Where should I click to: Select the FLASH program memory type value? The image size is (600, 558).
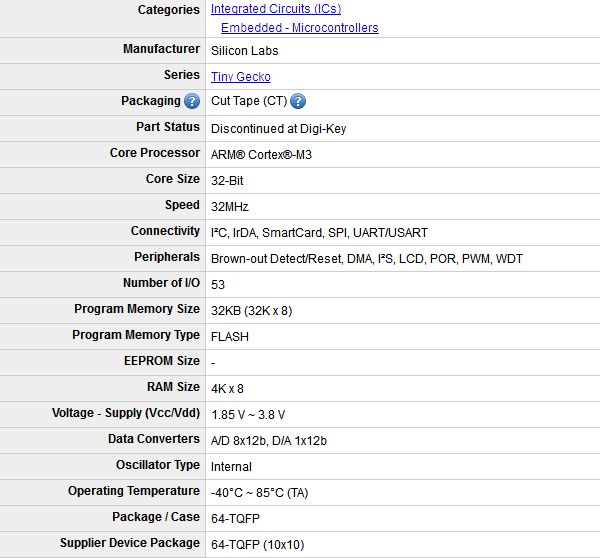(x=230, y=337)
